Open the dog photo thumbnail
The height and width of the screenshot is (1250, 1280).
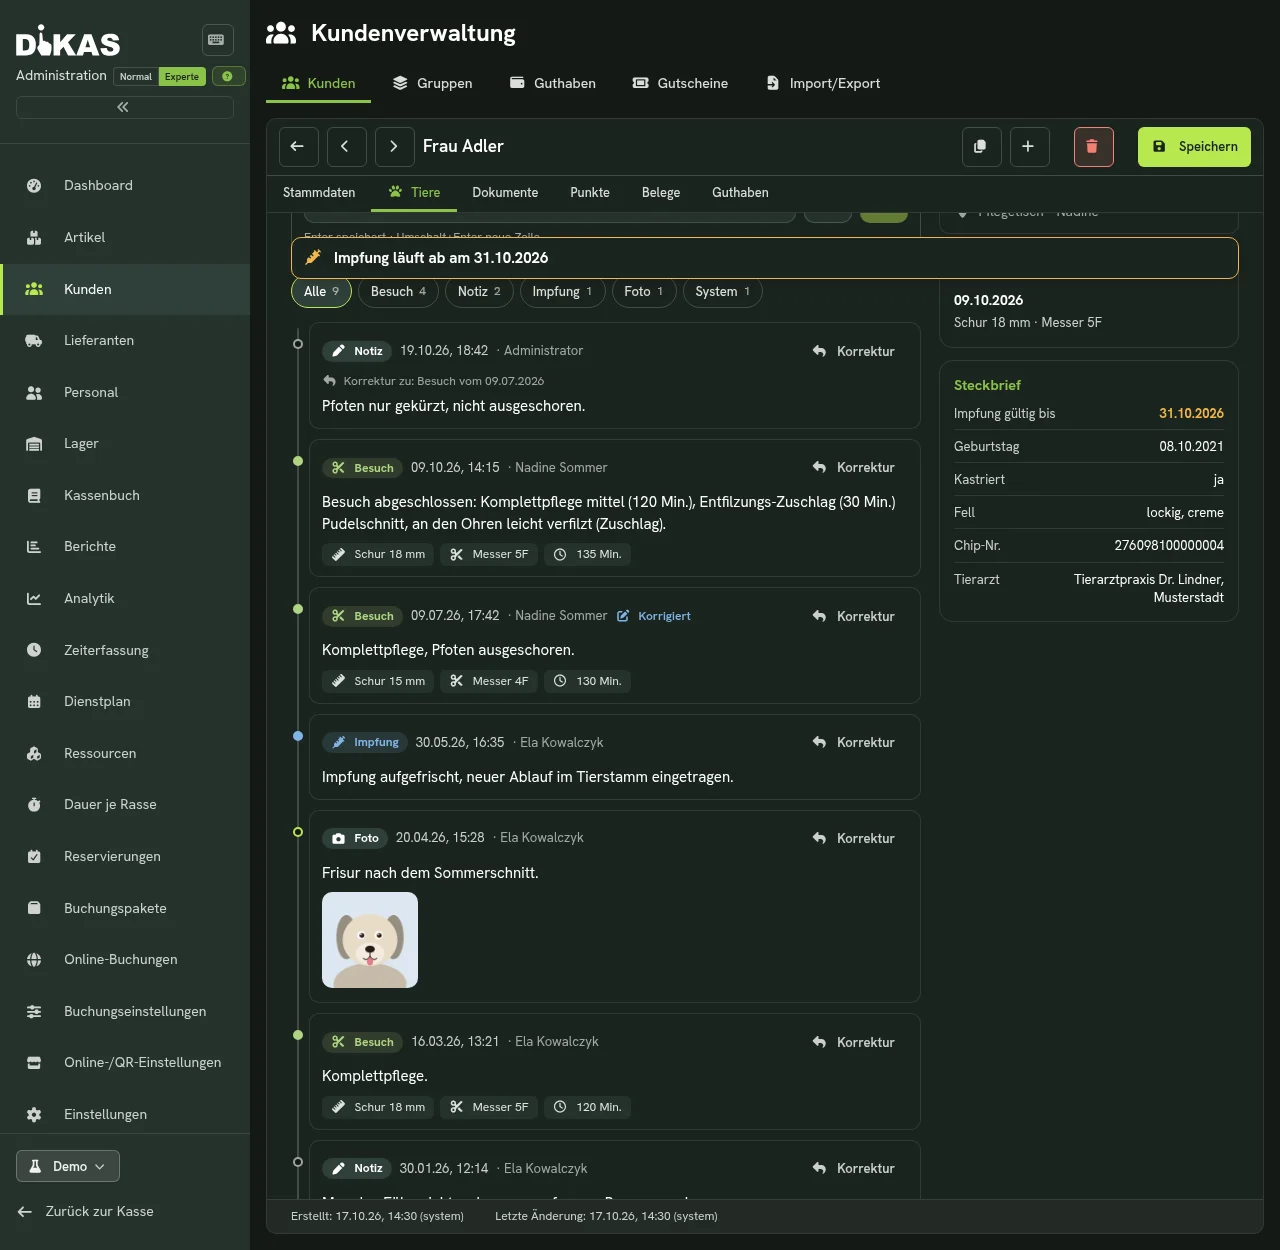tap(370, 940)
